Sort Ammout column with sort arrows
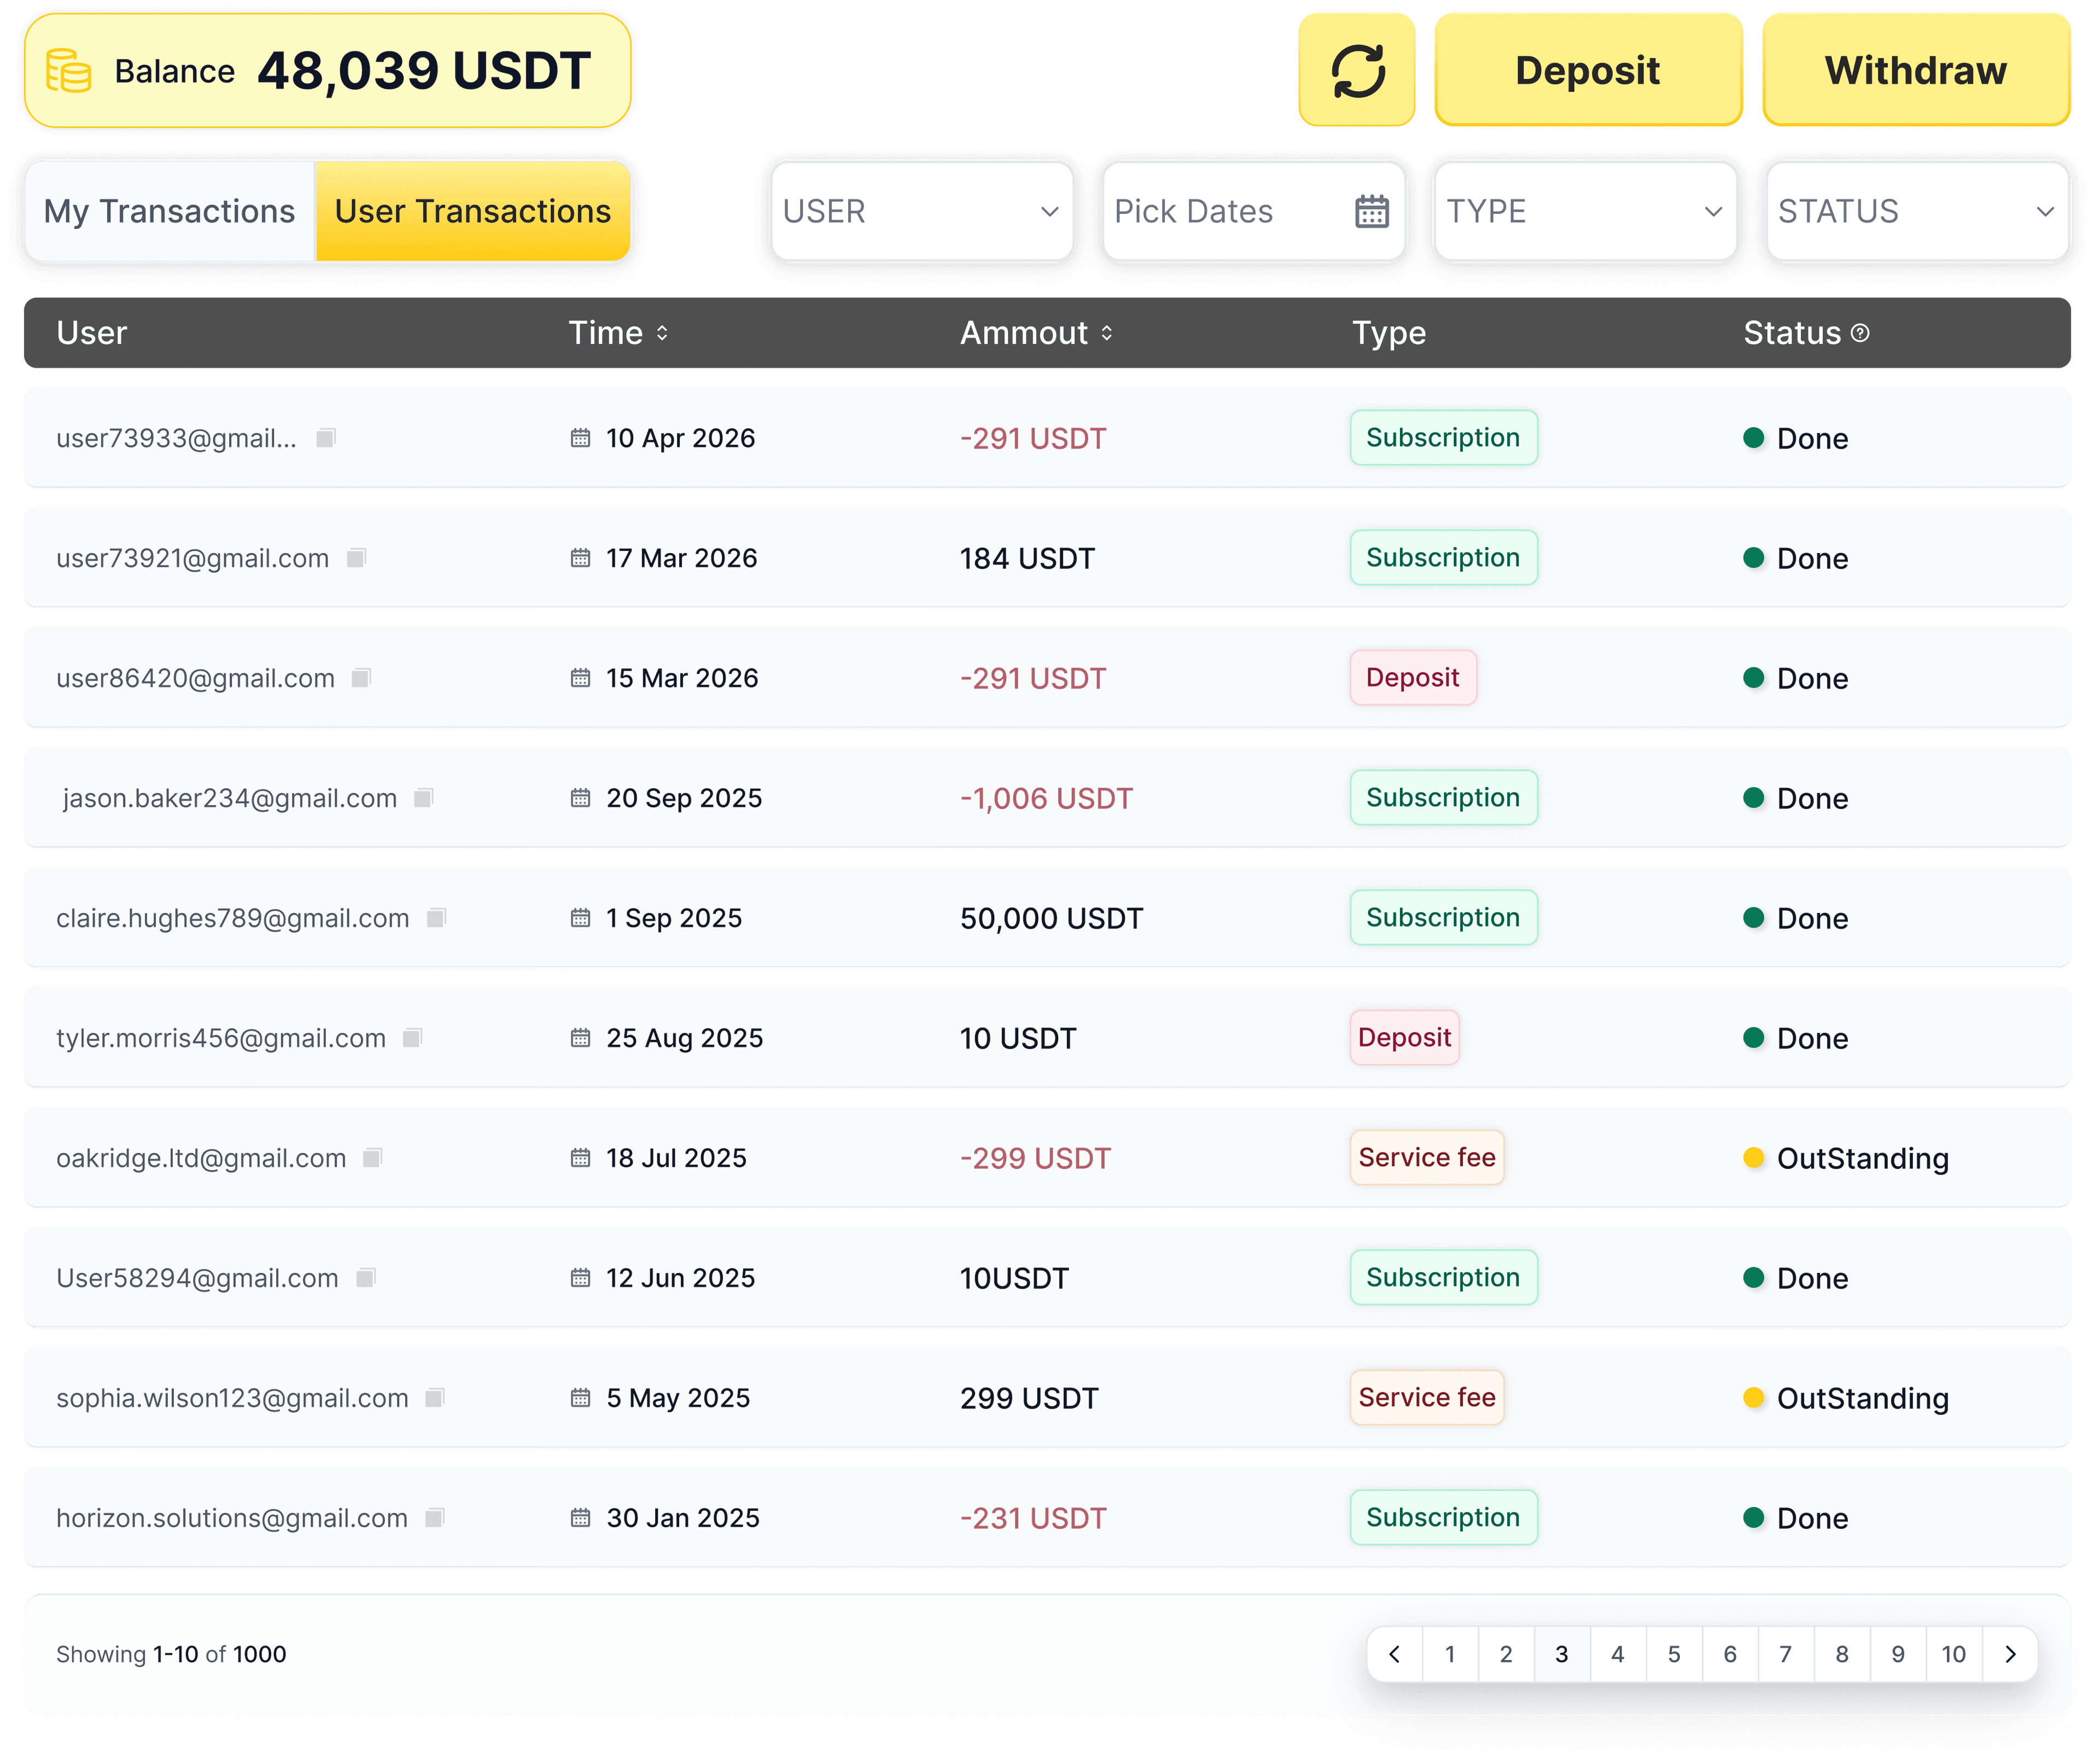This screenshot has height=1763, width=2100. pos(1107,333)
